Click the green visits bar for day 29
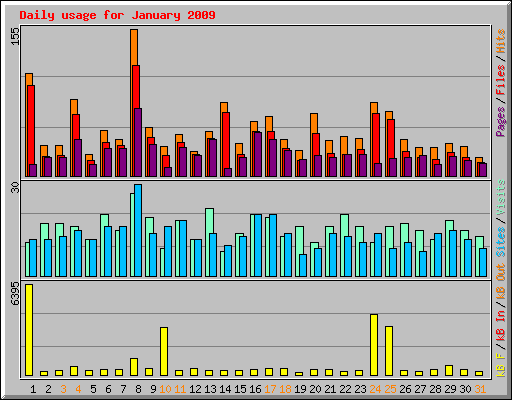 [x=450, y=225]
